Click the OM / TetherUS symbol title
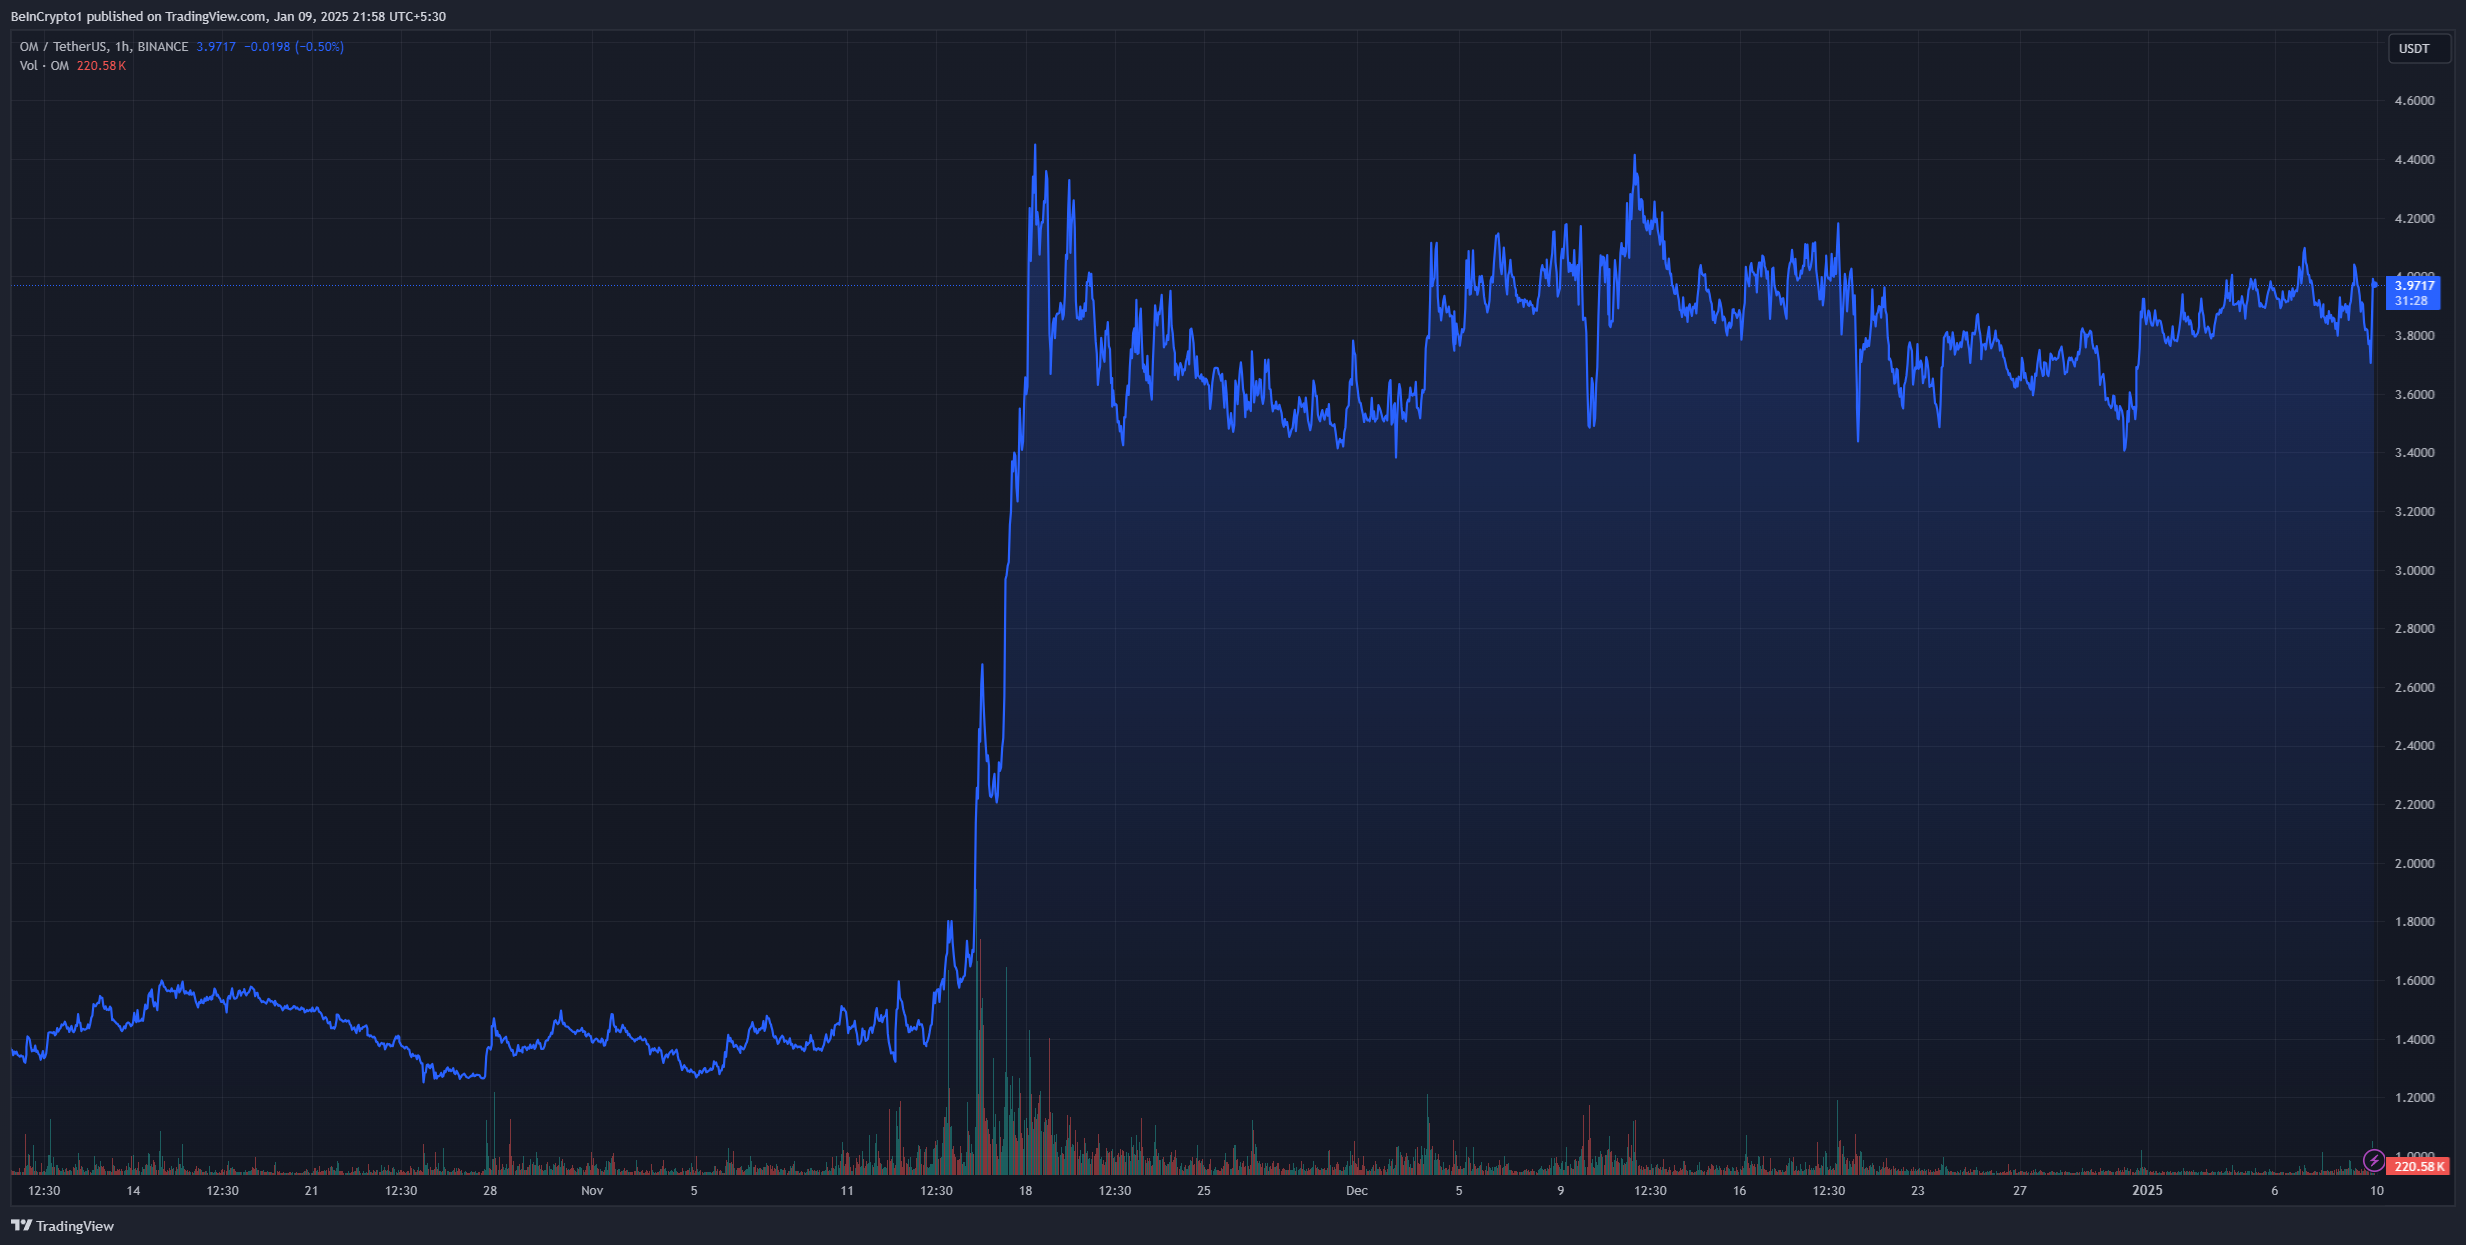This screenshot has width=2466, height=1245. [63, 47]
